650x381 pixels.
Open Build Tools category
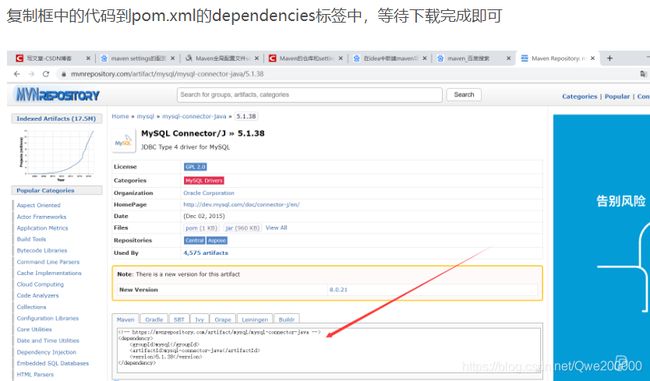(x=32, y=239)
